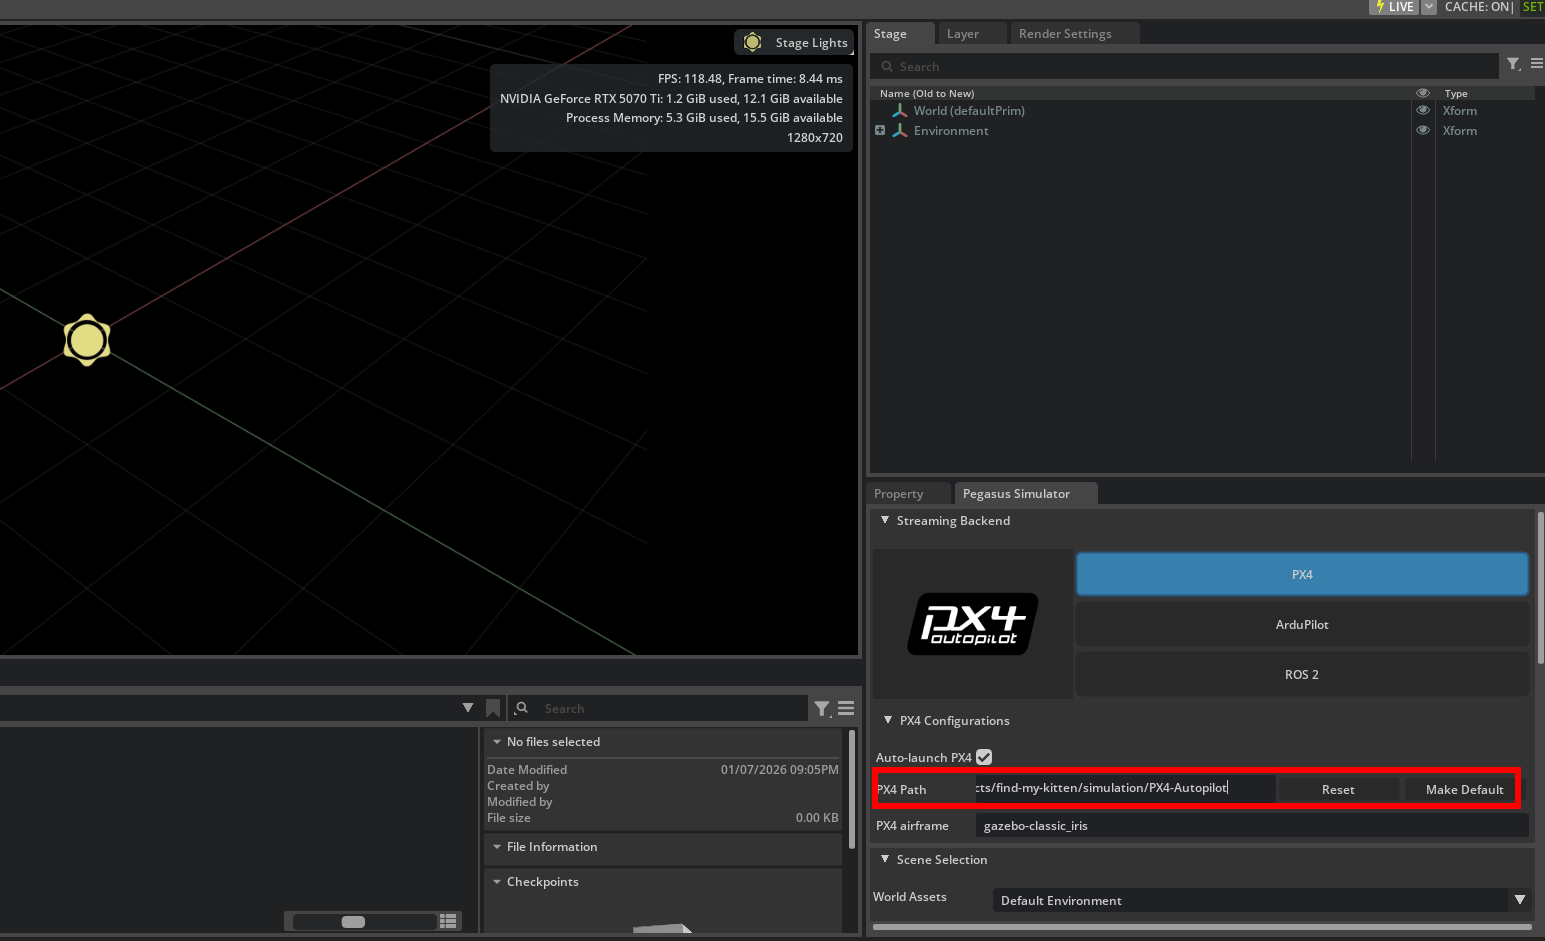The image size is (1545, 941).
Task: Click the funnel filter icon in the content browser
Action: click(x=822, y=708)
